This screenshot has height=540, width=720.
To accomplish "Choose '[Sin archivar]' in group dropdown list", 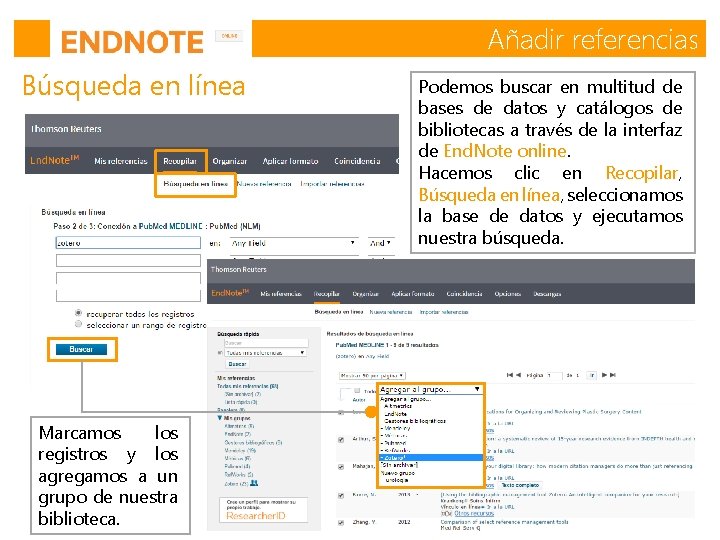I will pyautogui.click(x=399, y=465).
